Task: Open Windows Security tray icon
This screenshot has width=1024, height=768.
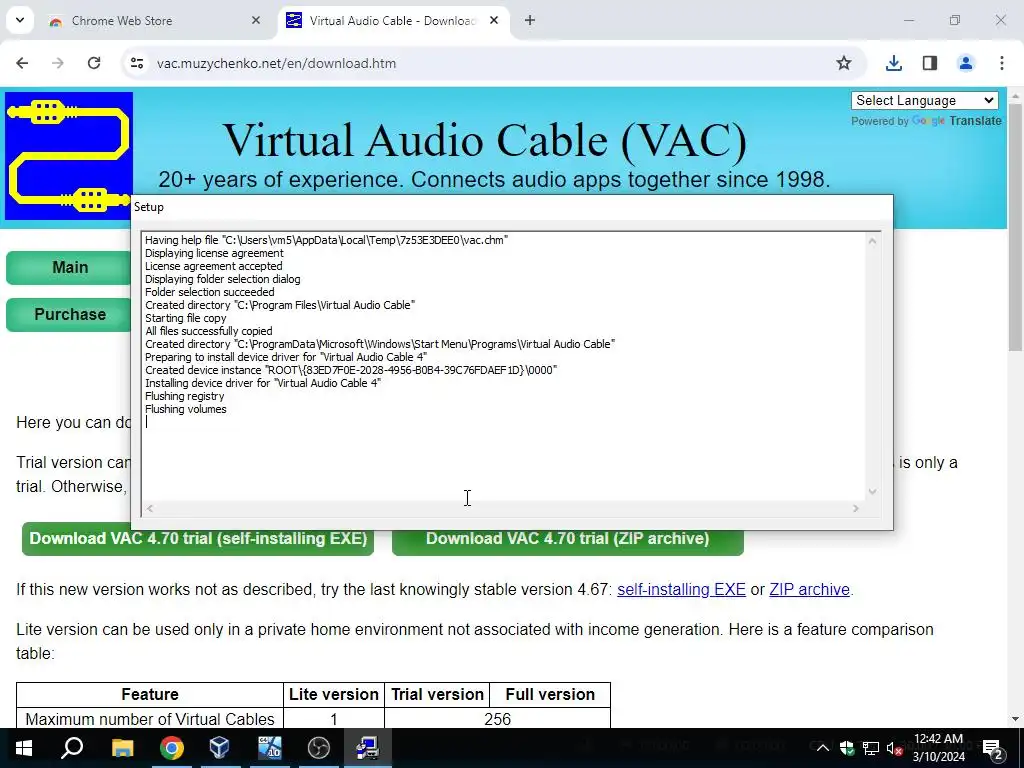Action: [847, 748]
